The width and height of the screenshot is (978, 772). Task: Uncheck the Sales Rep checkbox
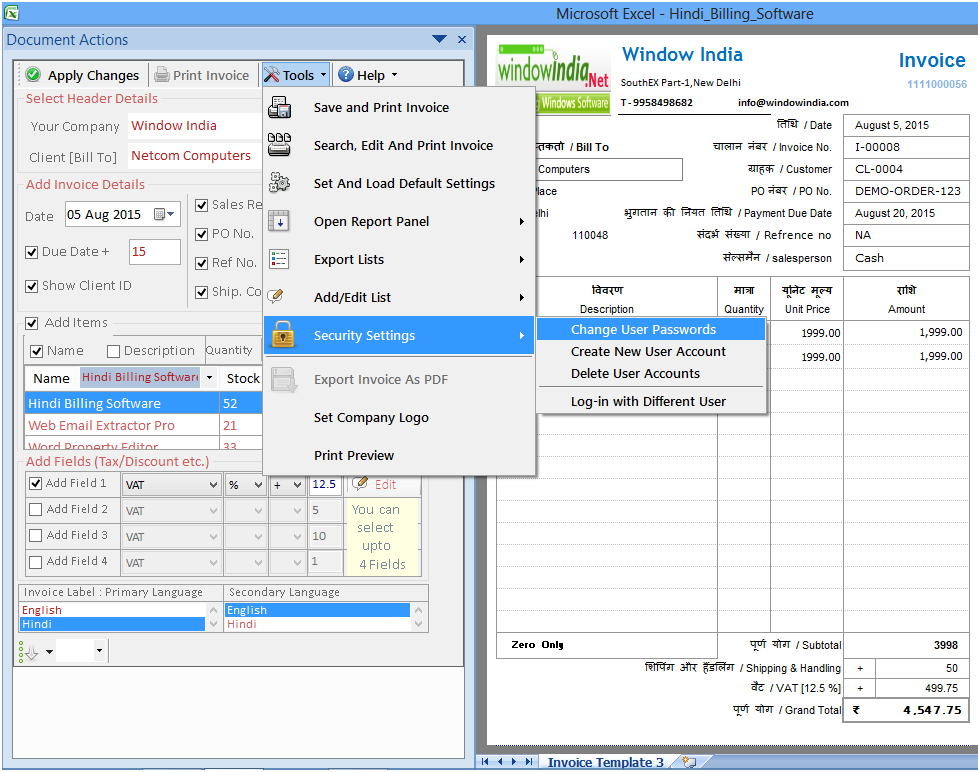point(201,205)
